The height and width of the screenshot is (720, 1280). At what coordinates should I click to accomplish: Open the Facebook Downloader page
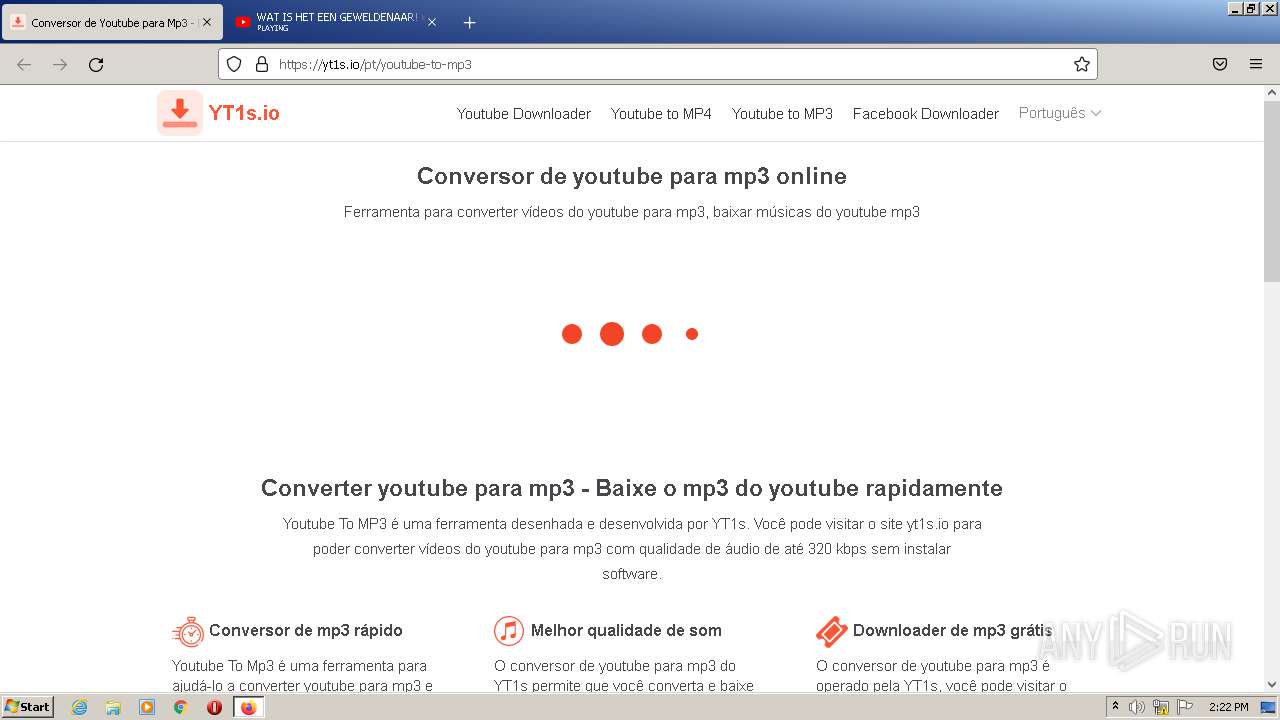[x=926, y=114]
